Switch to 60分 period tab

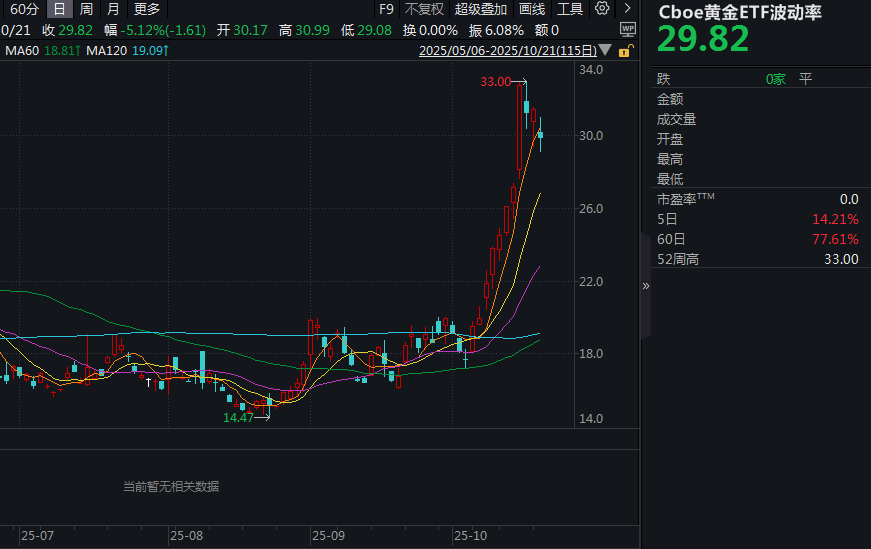(x=24, y=9)
